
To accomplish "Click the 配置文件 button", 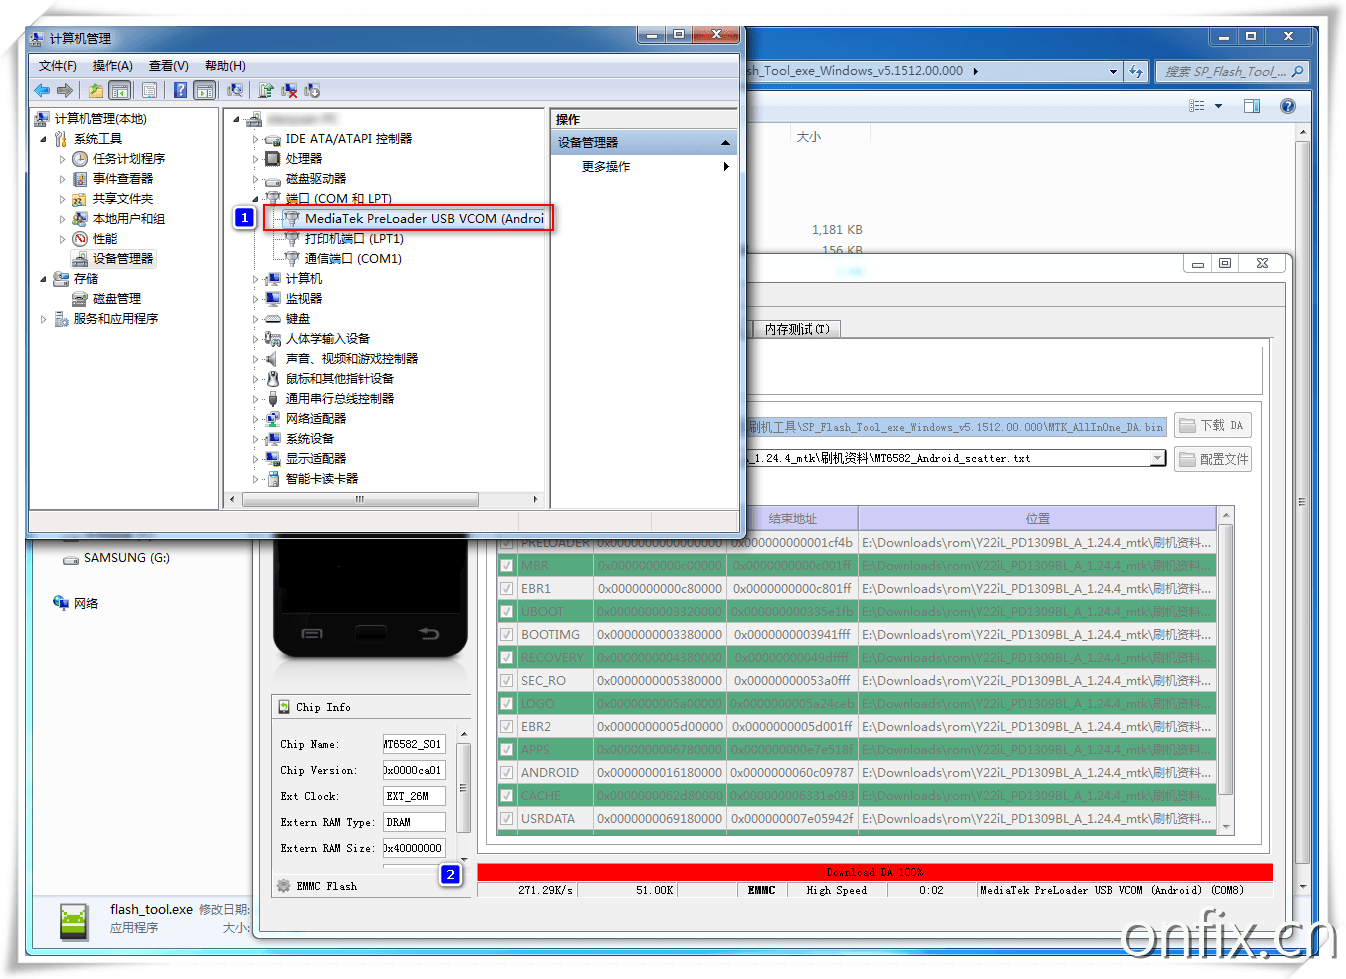I will (x=1214, y=459).
